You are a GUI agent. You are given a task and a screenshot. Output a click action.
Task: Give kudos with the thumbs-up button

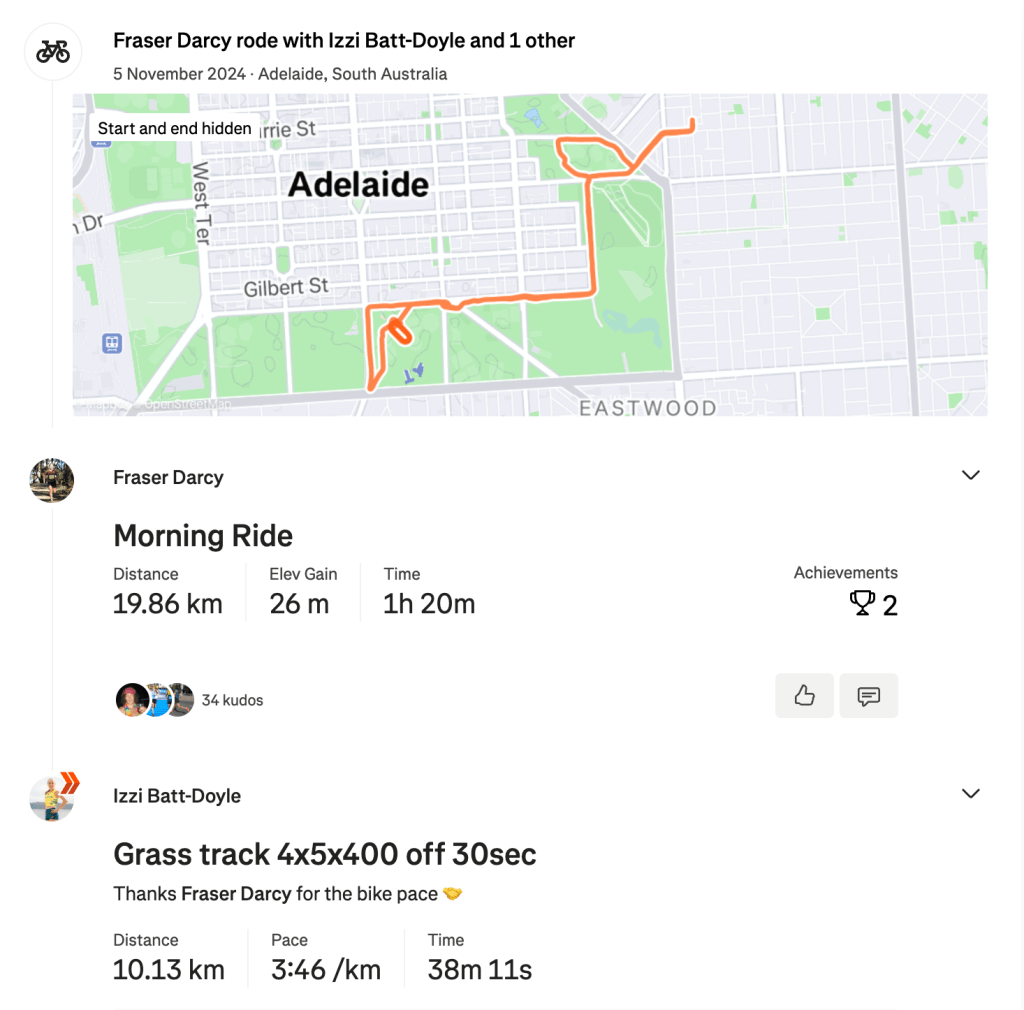tap(804, 696)
